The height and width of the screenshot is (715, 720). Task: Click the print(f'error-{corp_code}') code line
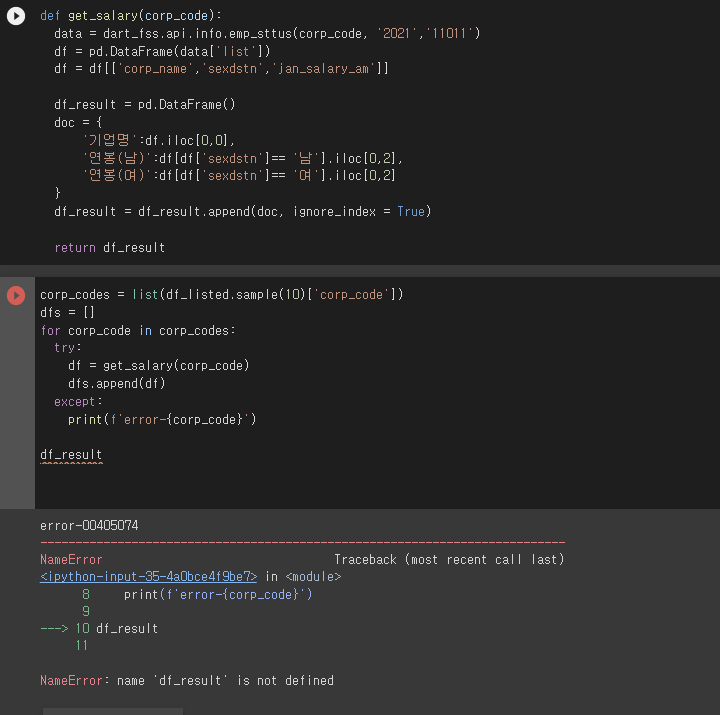tap(162, 419)
